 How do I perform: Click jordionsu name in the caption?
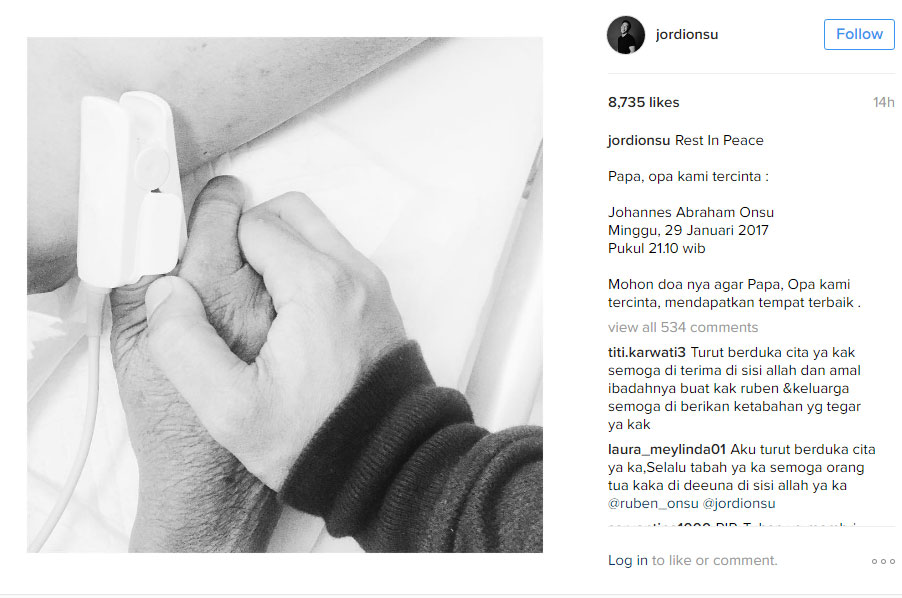[x=639, y=140]
